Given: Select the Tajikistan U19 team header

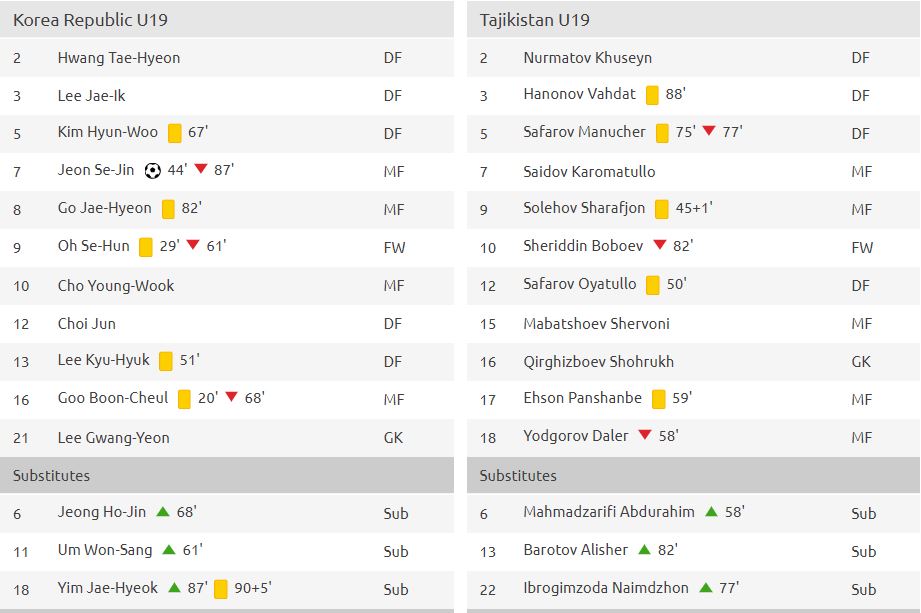Looking at the screenshot, I should (x=693, y=19).
